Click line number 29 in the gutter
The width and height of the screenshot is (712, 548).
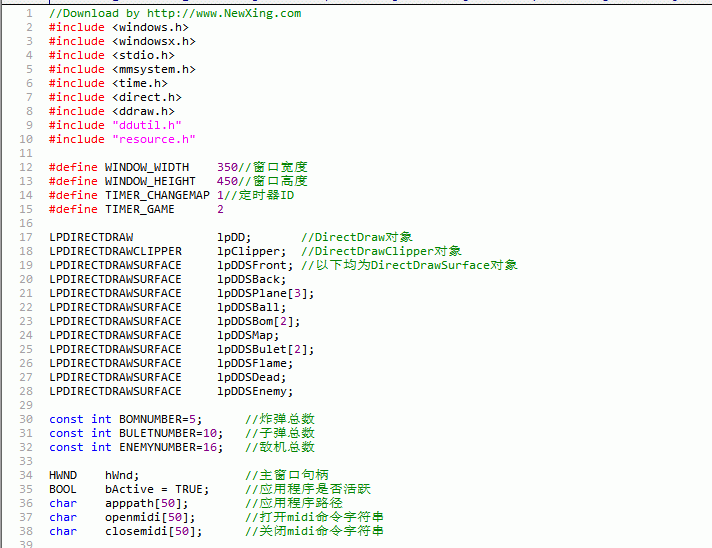pyautogui.click(x=26, y=405)
